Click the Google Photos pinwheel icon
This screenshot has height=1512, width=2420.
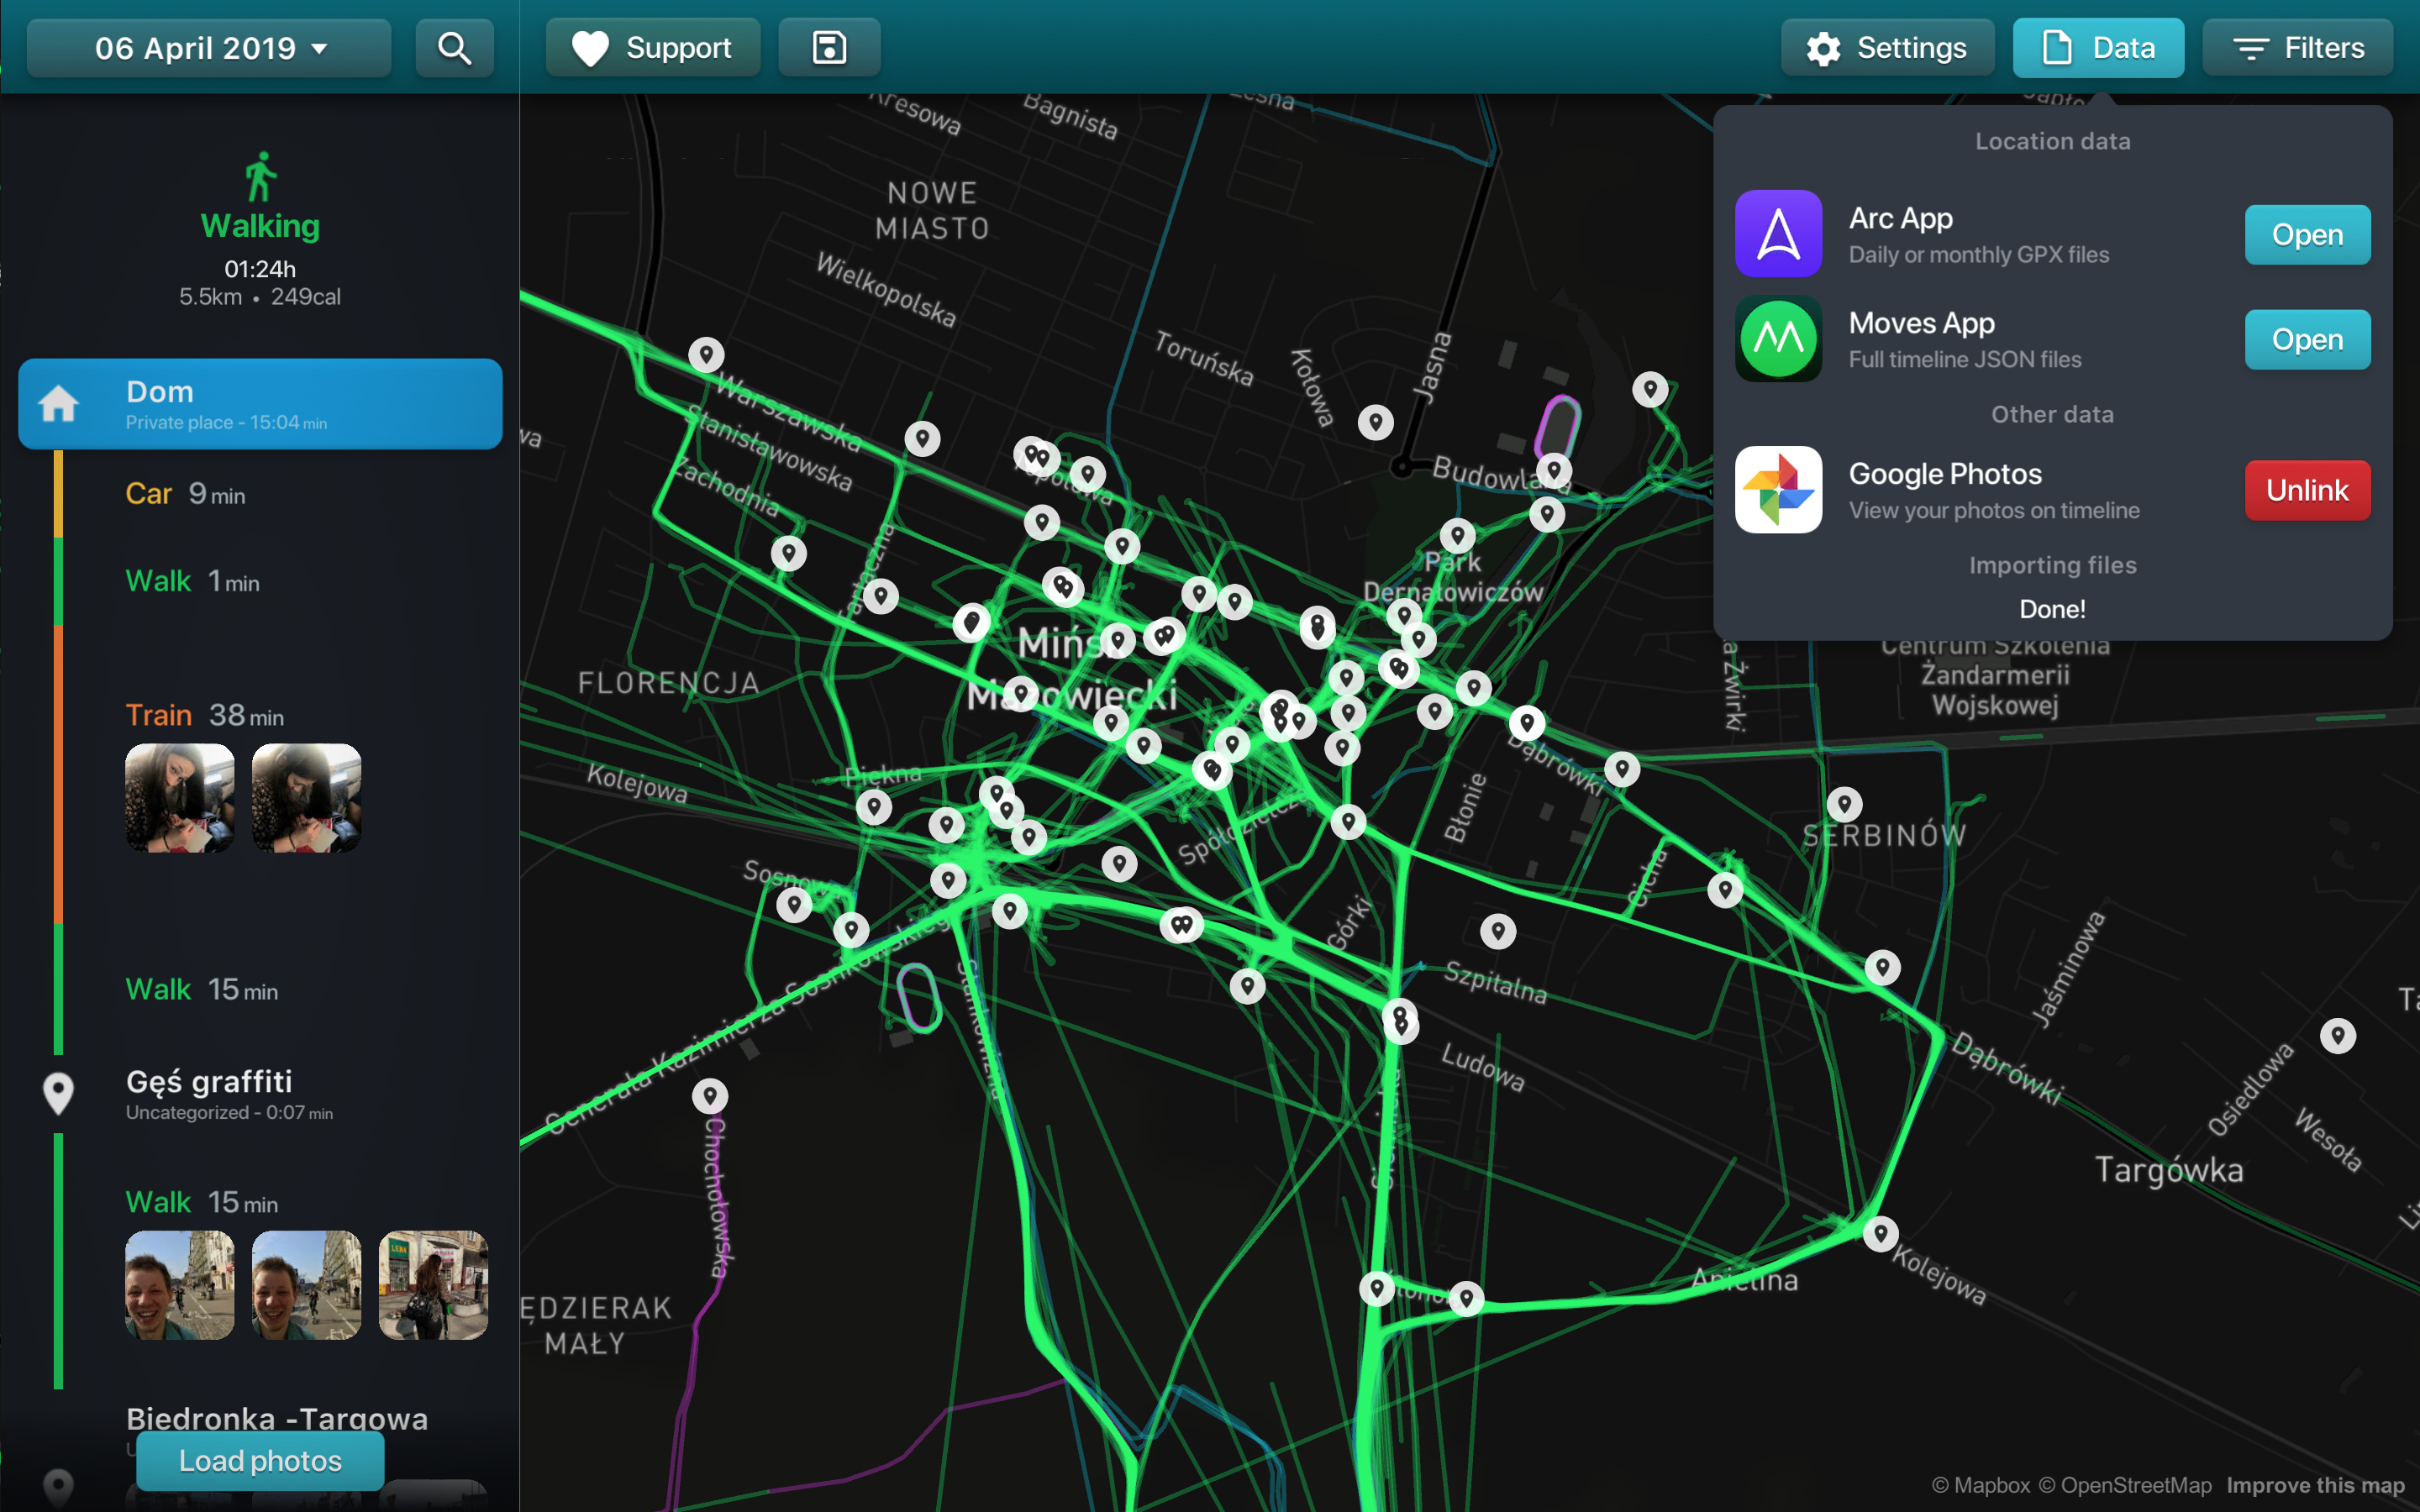click(1778, 490)
